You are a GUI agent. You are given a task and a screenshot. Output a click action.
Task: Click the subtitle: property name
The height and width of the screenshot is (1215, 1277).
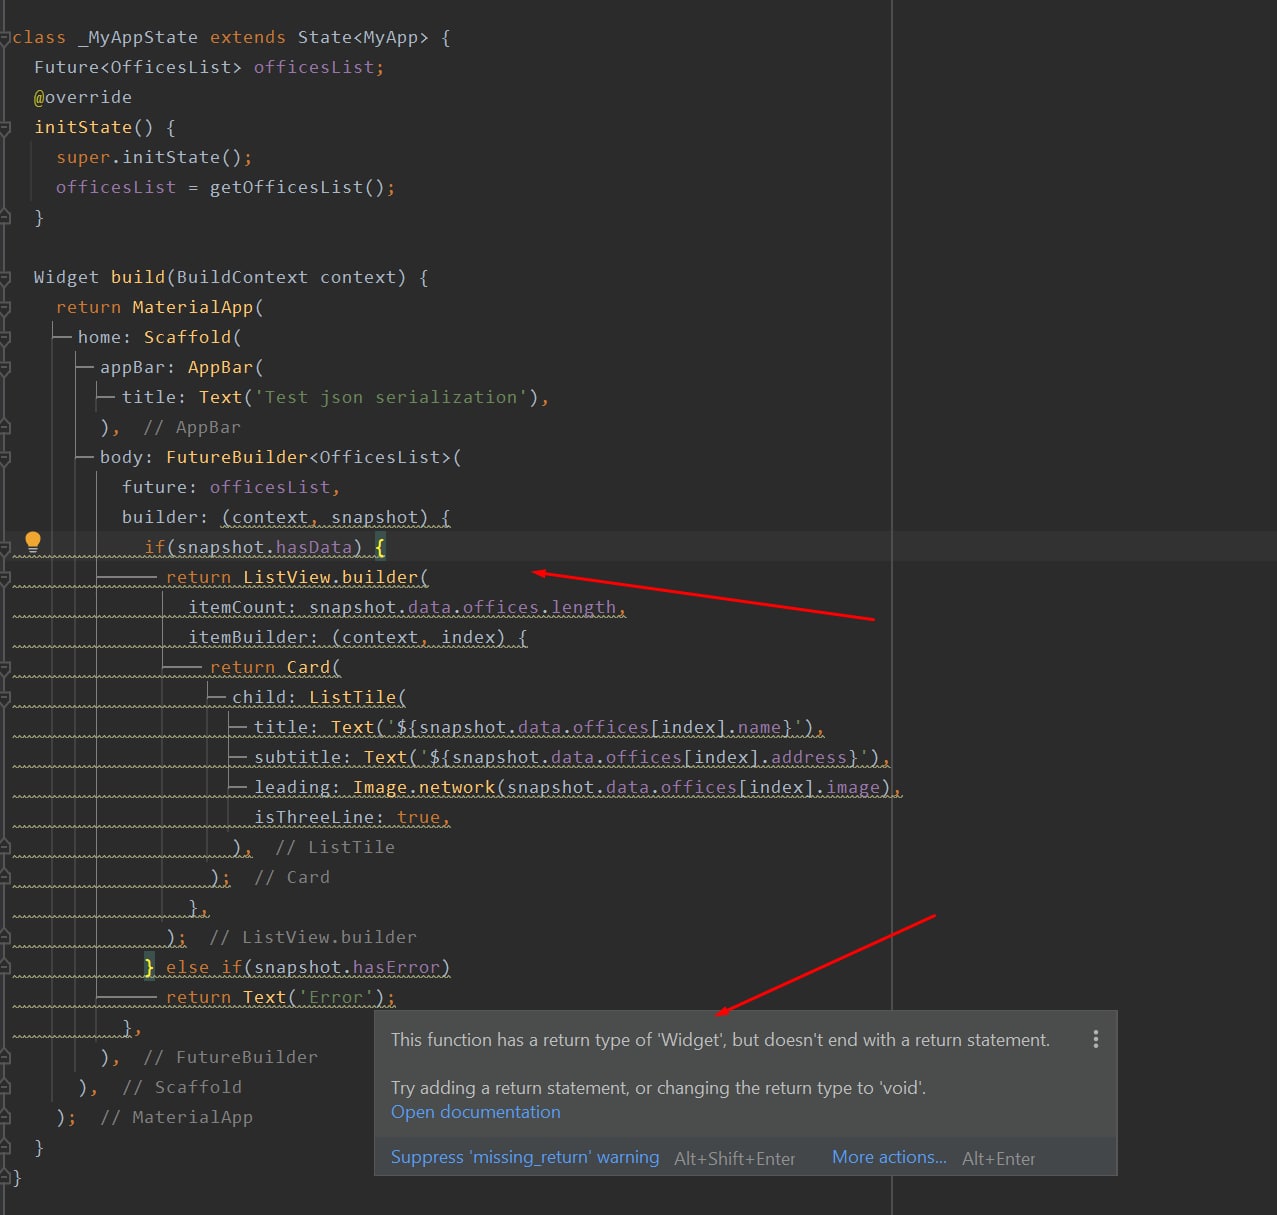click(303, 757)
